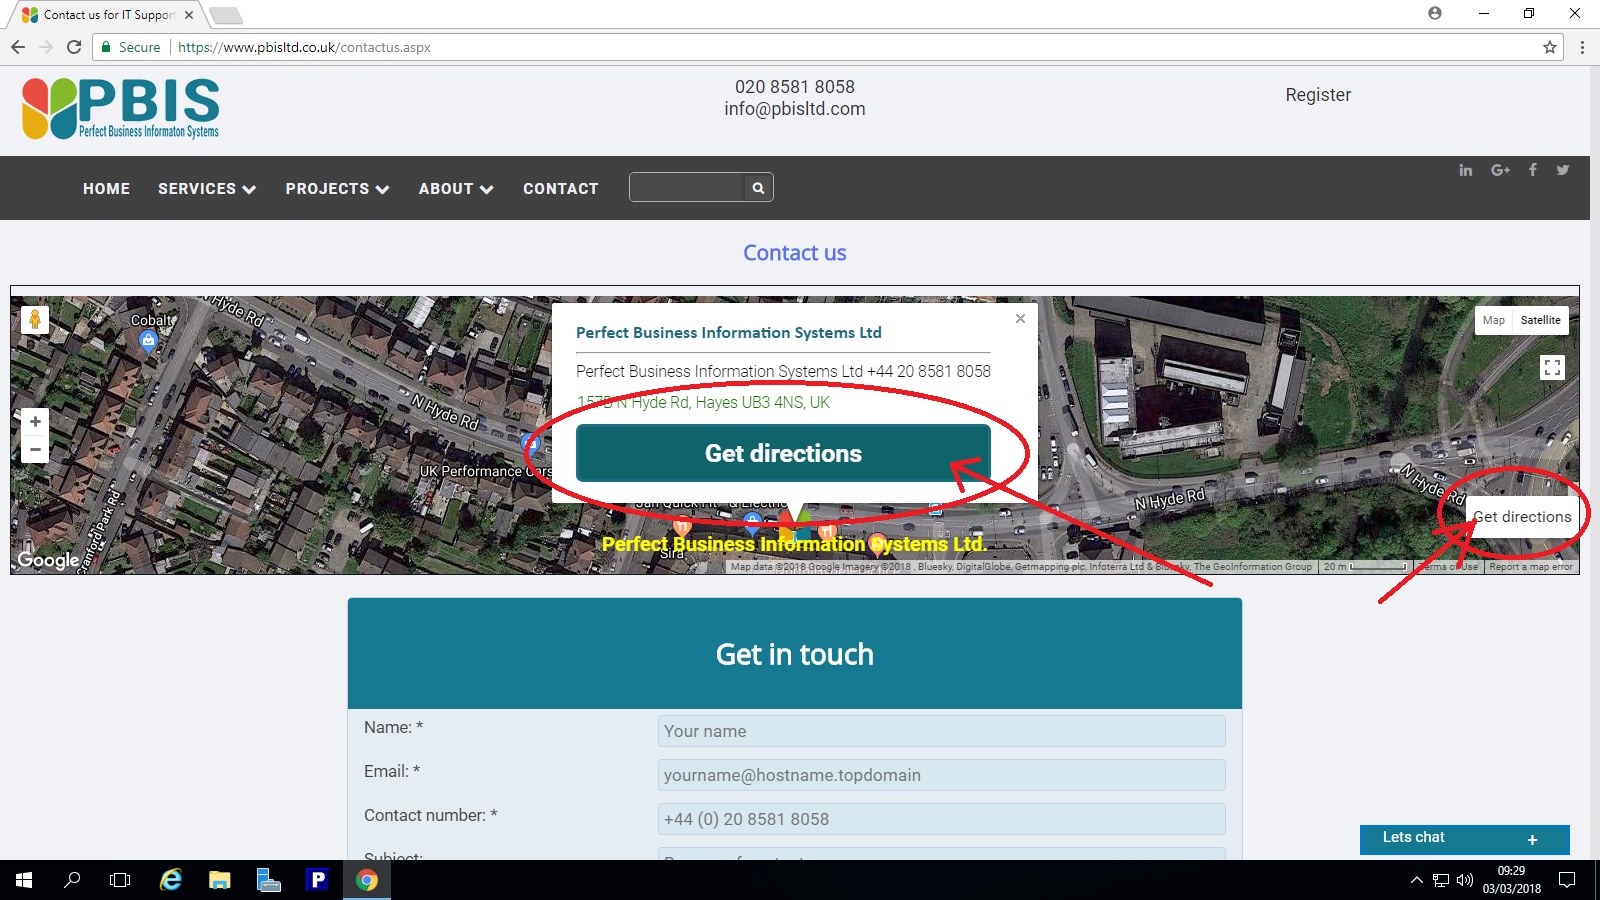Grab the Street View pegman icon
1600x900 pixels.
pyautogui.click(x=35, y=320)
